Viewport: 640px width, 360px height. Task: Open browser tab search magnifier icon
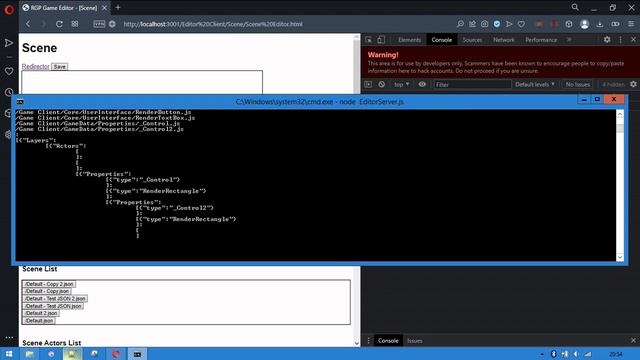(x=575, y=7)
